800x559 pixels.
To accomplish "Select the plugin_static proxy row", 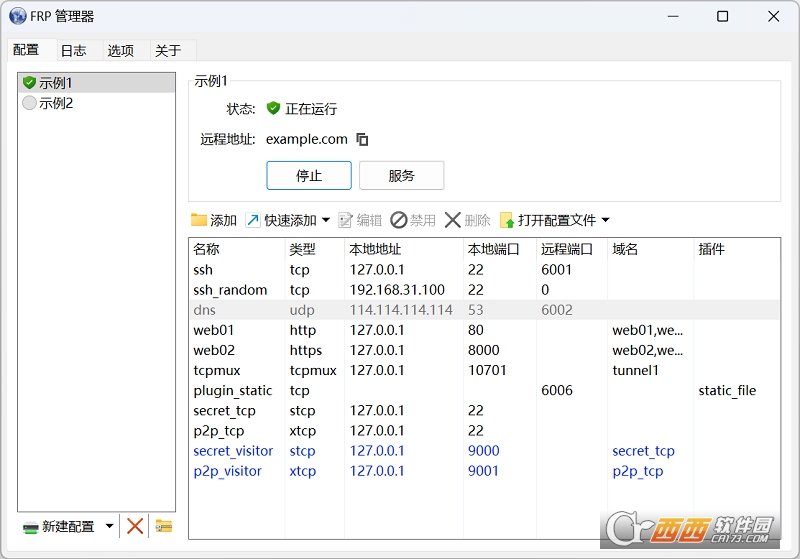I will [x=484, y=391].
